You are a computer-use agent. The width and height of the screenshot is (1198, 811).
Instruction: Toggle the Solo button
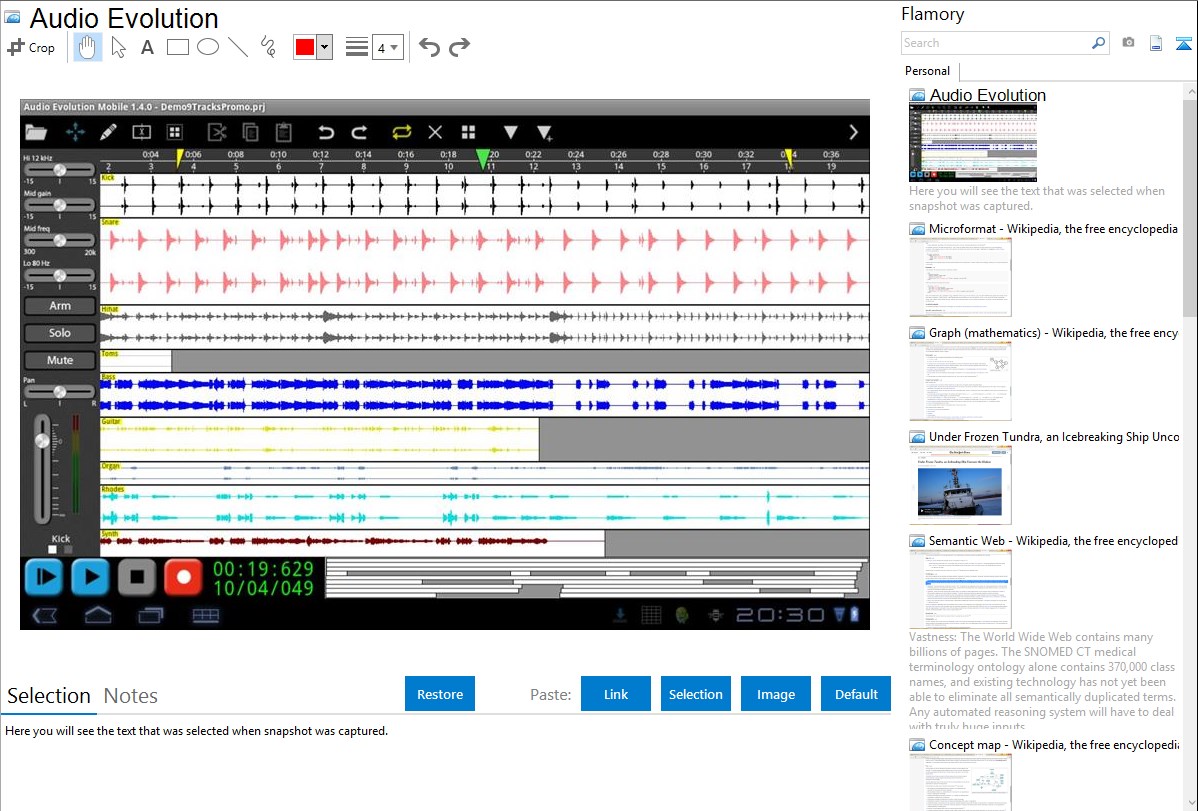click(x=60, y=333)
